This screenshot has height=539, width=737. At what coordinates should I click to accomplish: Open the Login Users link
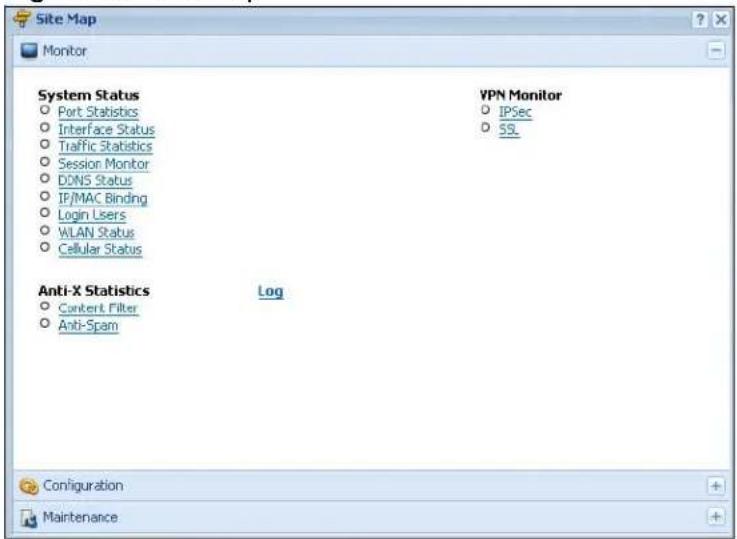tap(92, 215)
